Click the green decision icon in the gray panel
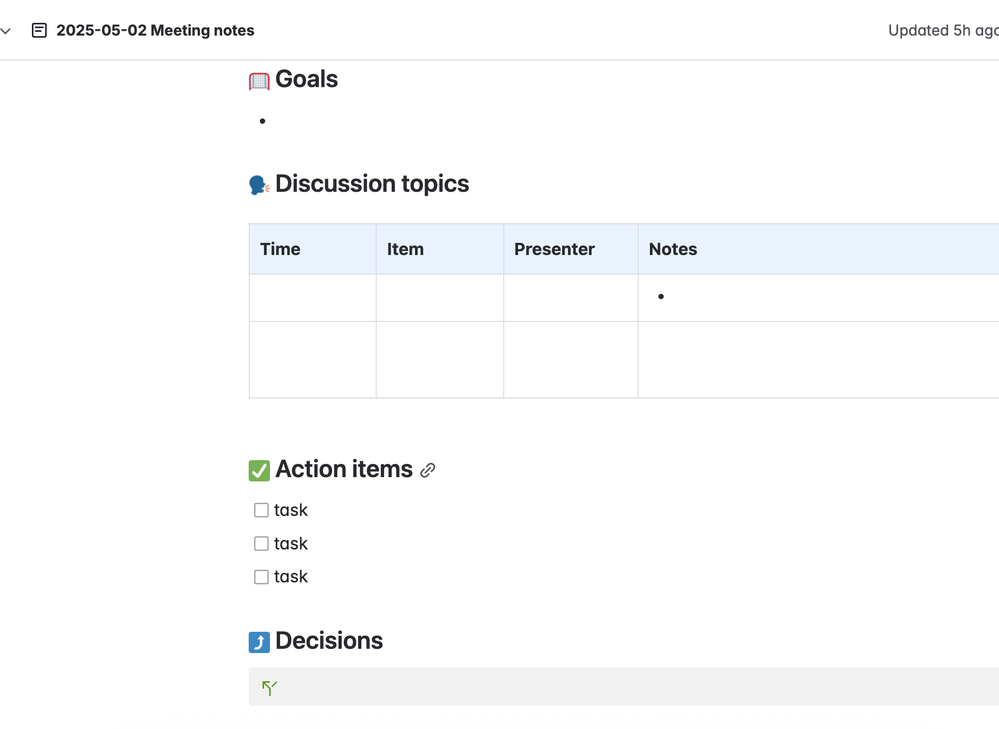This screenshot has height=729, width=999. tap(269, 687)
